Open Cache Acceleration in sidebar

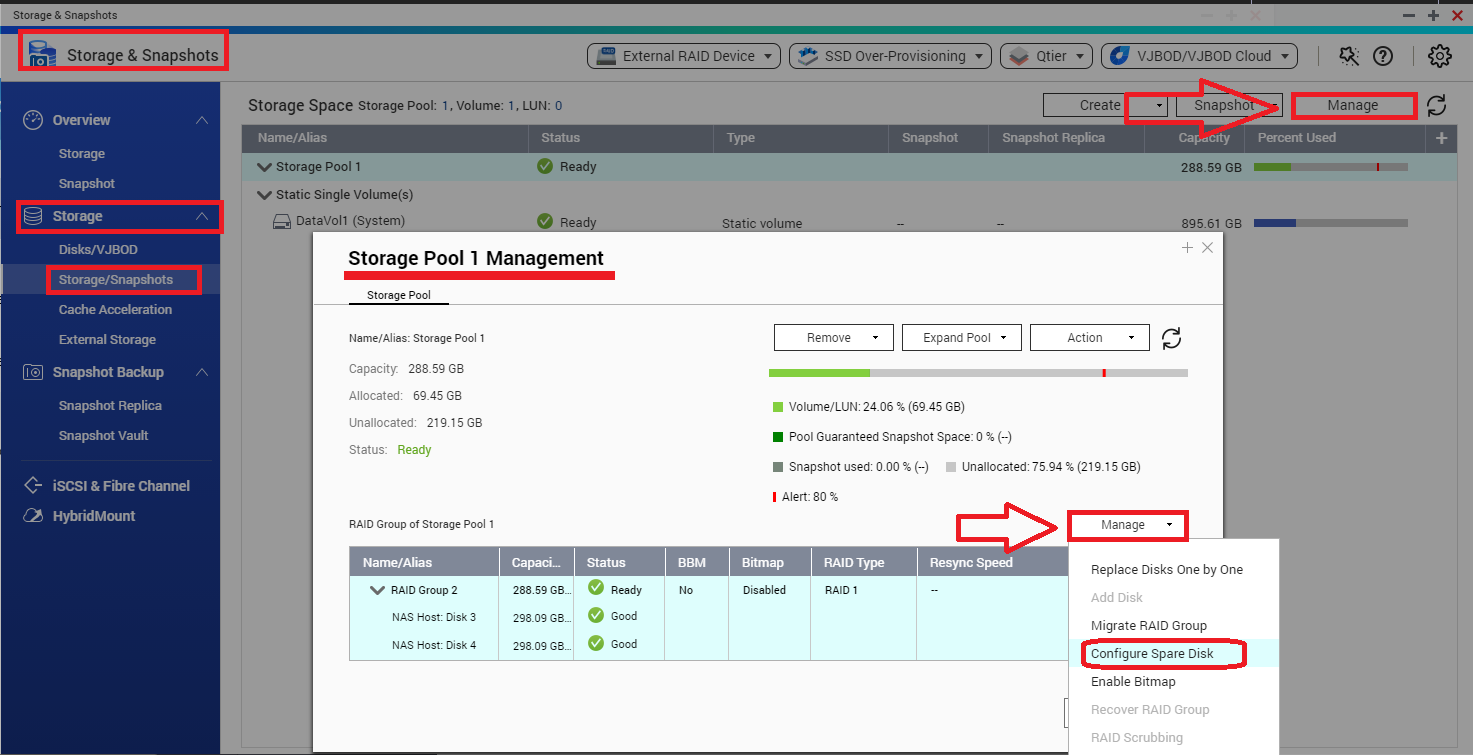pyautogui.click(x=115, y=310)
